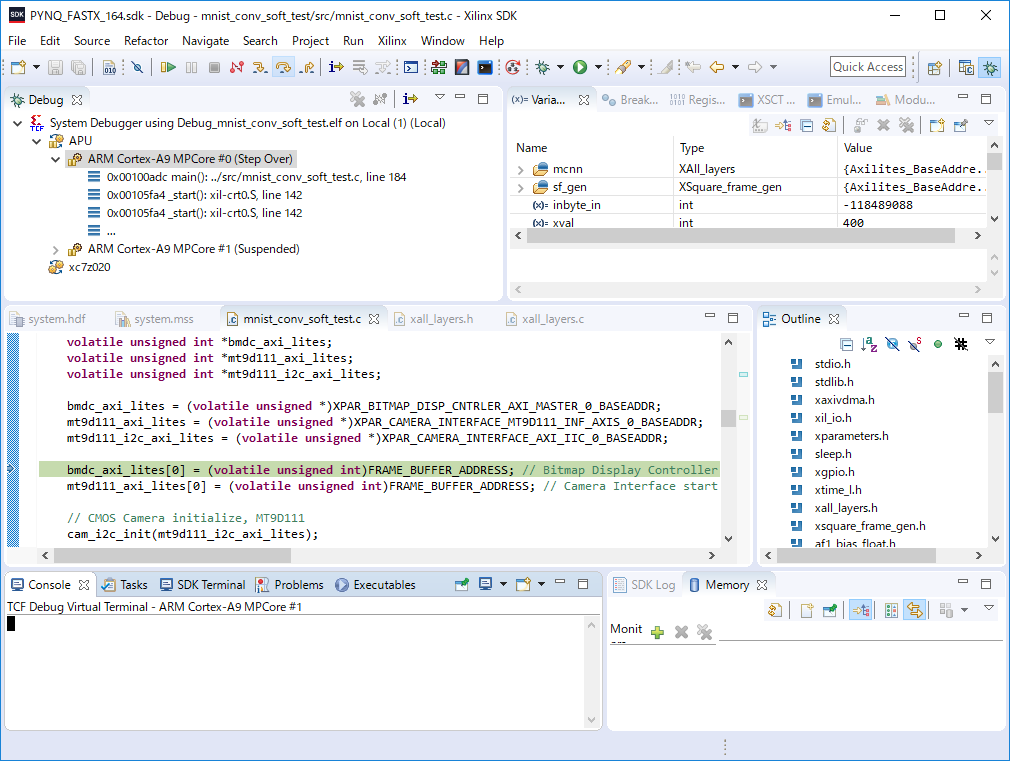The width and height of the screenshot is (1010, 761).
Task: Expand the sf_gen variable row
Action: (x=520, y=188)
